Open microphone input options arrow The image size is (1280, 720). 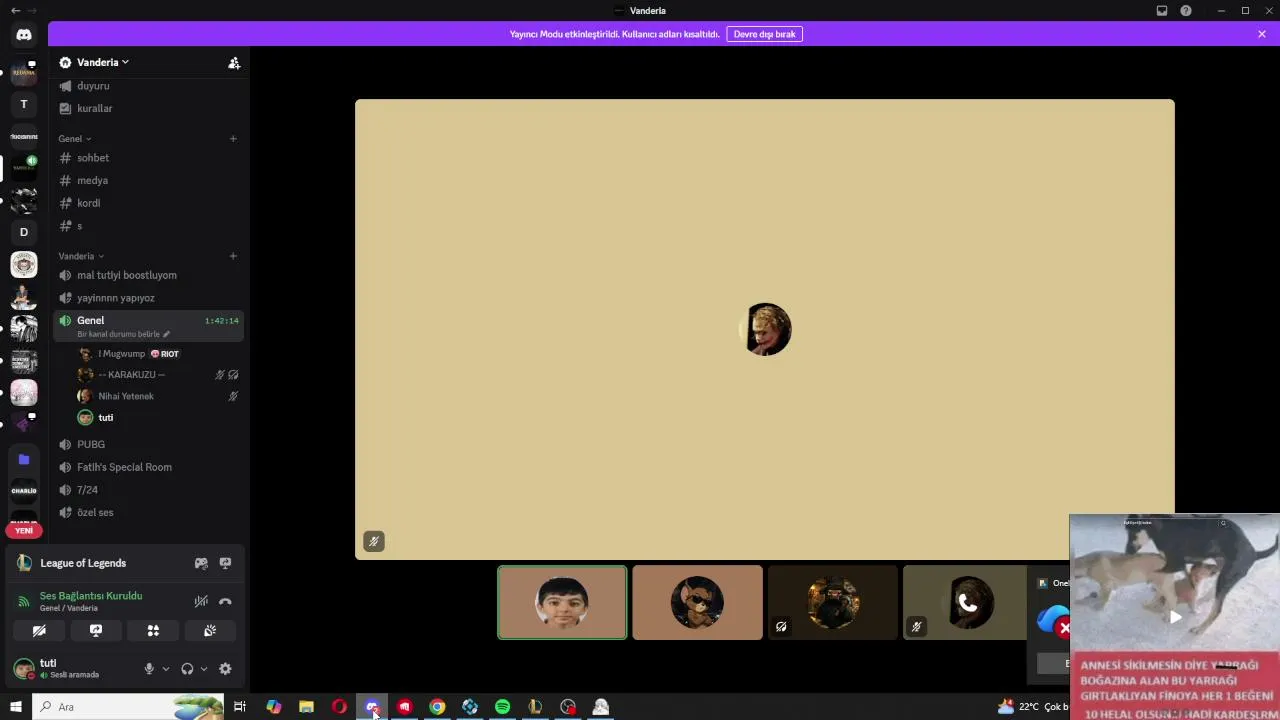(166, 669)
